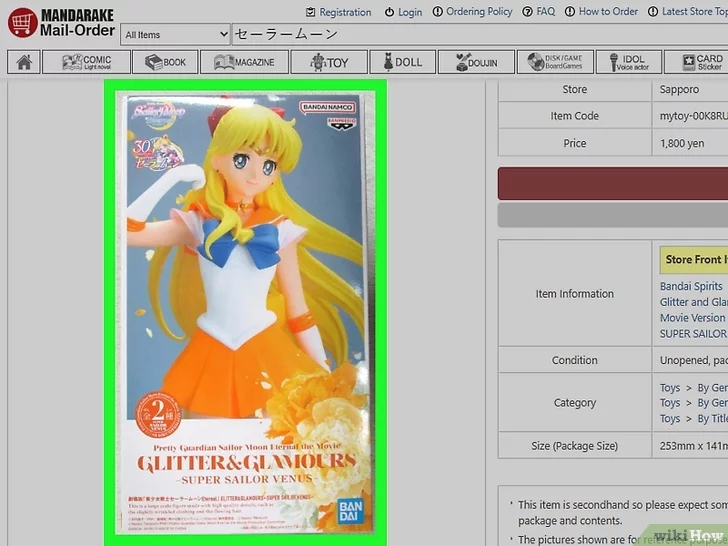Click the dark red add-to-cart button

(x=612, y=184)
